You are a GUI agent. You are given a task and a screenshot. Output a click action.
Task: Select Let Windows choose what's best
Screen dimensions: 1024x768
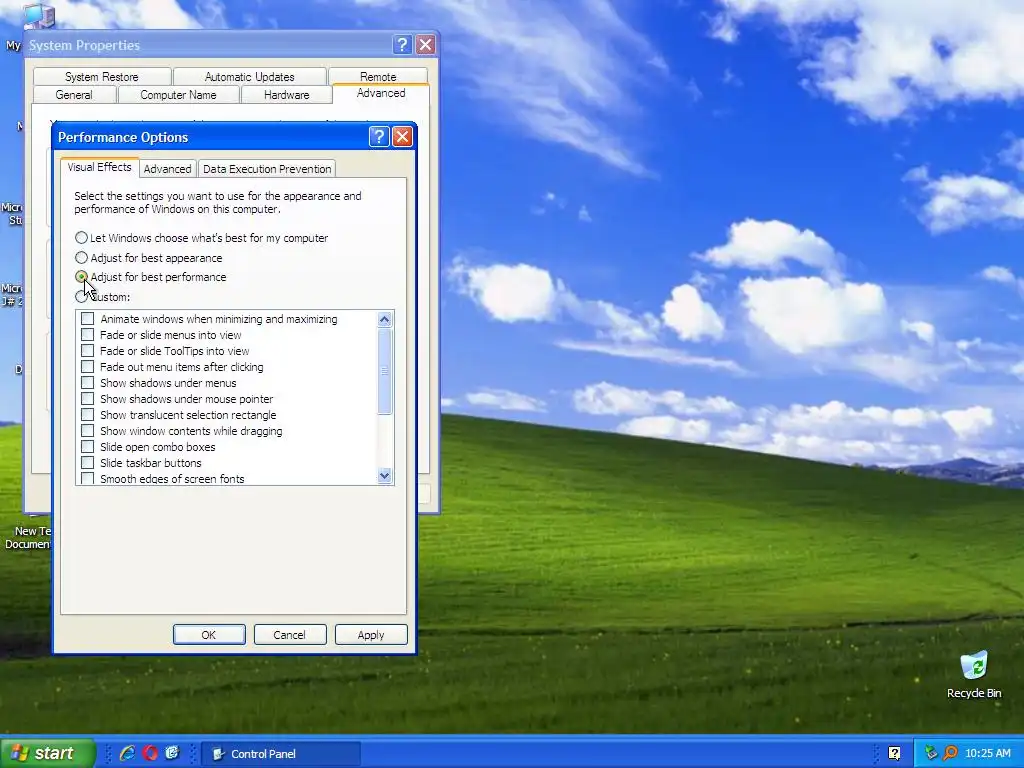click(201, 238)
